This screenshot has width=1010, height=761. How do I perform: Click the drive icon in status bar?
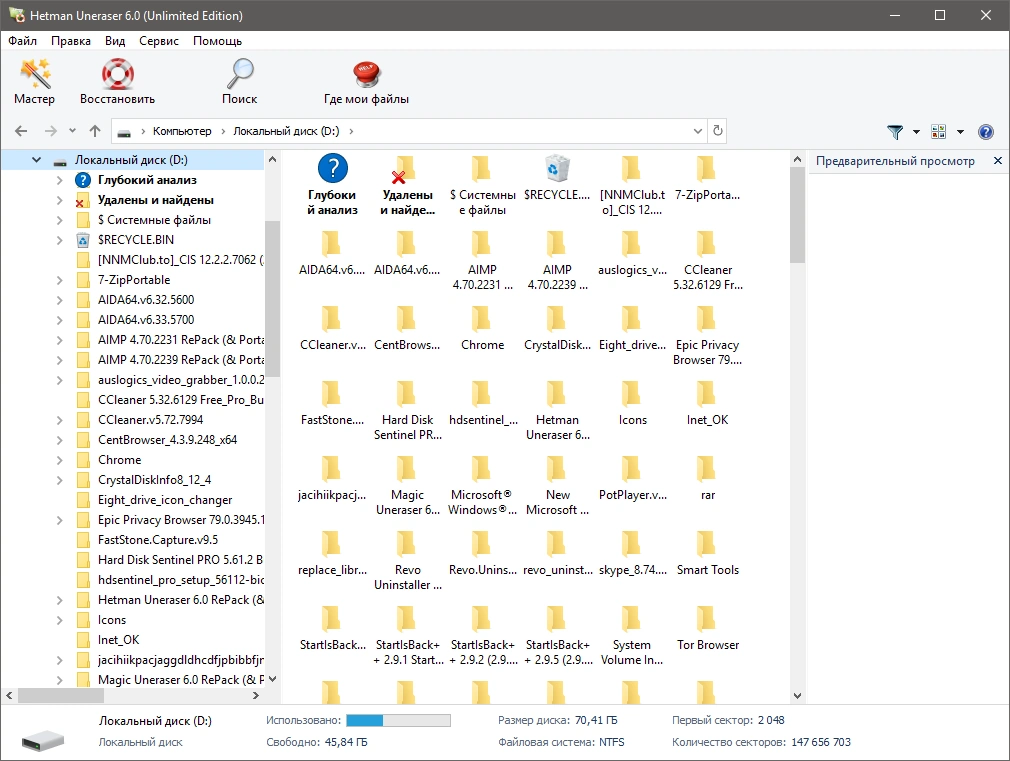point(43,740)
